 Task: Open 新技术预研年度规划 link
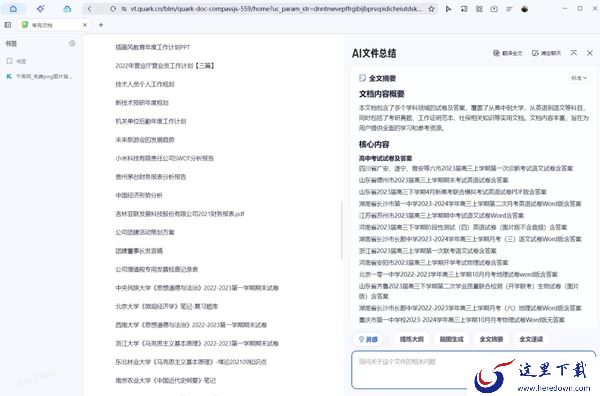(x=142, y=103)
